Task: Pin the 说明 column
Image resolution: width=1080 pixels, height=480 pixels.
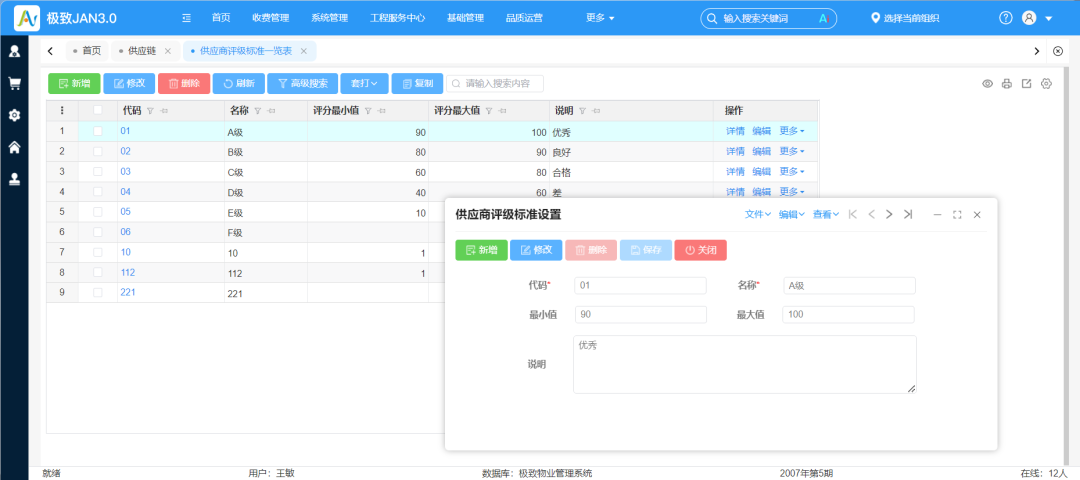Action: tap(596, 111)
